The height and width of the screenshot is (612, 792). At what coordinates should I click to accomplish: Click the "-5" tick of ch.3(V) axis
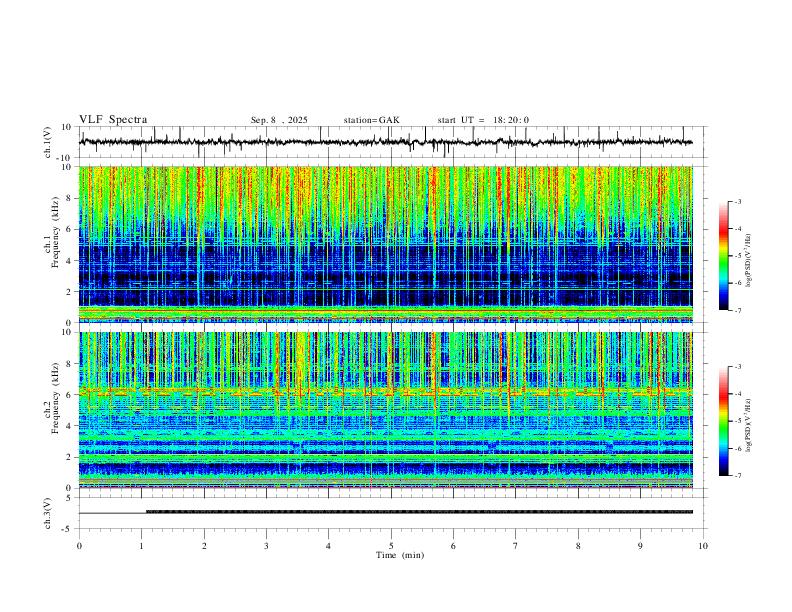(x=68, y=529)
